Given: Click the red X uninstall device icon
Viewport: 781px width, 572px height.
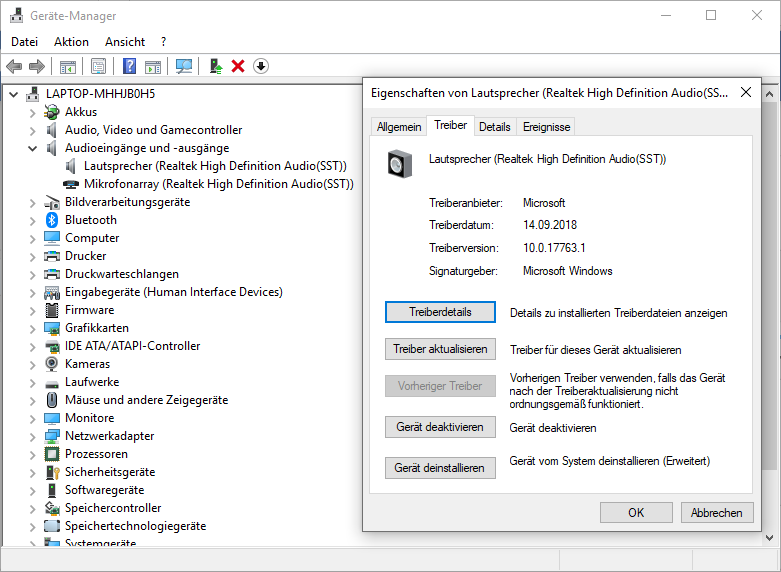Looking at the screenshot, I should pos(238,66).
